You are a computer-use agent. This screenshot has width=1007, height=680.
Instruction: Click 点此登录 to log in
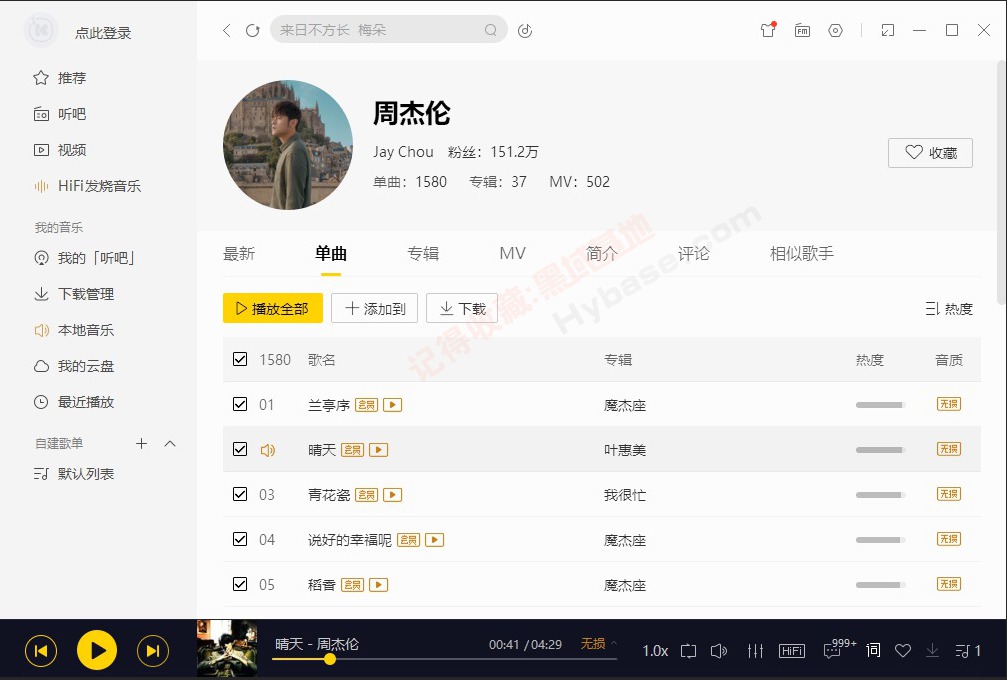[x=103, y=33]
